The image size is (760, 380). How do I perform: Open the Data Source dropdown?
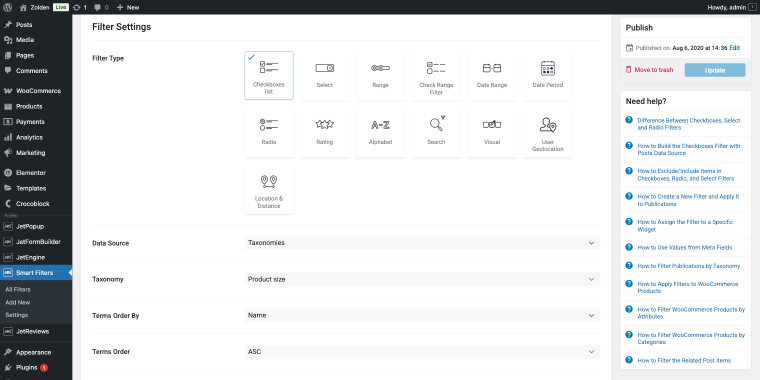(422, 243)
